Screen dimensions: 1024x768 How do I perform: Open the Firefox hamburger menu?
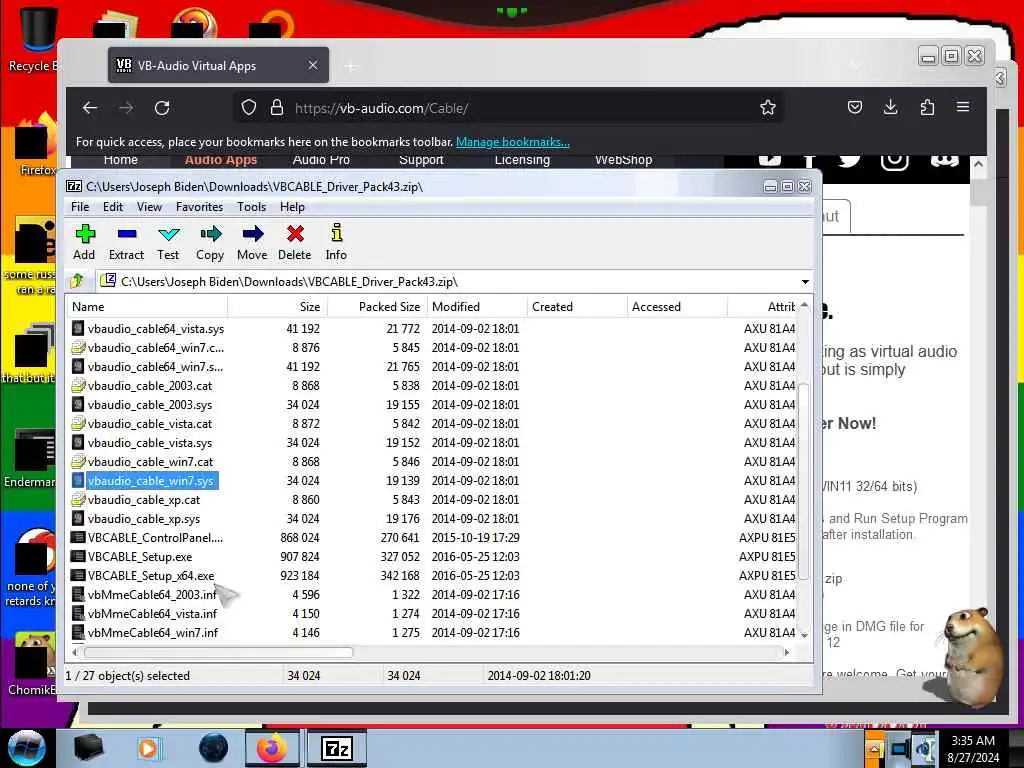pos(963,107)
